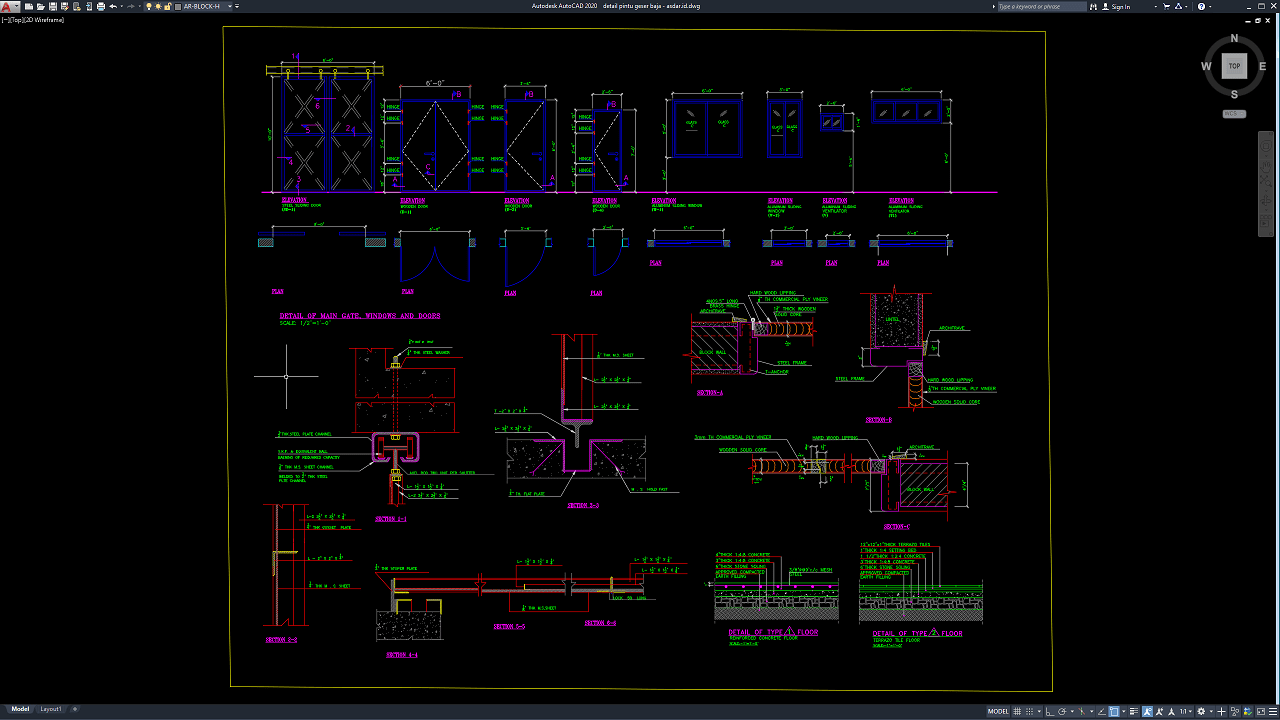Click the MODEL space button in status bar

click(x=998, y=711)
